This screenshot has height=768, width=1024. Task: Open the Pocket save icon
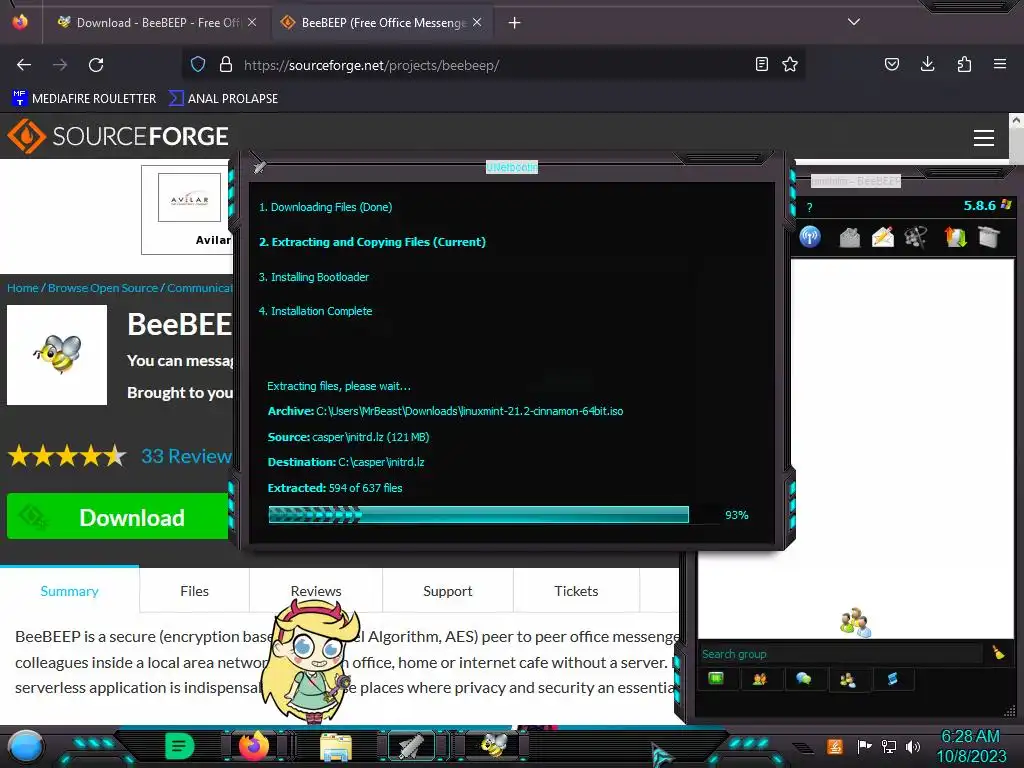pos(891,64)
